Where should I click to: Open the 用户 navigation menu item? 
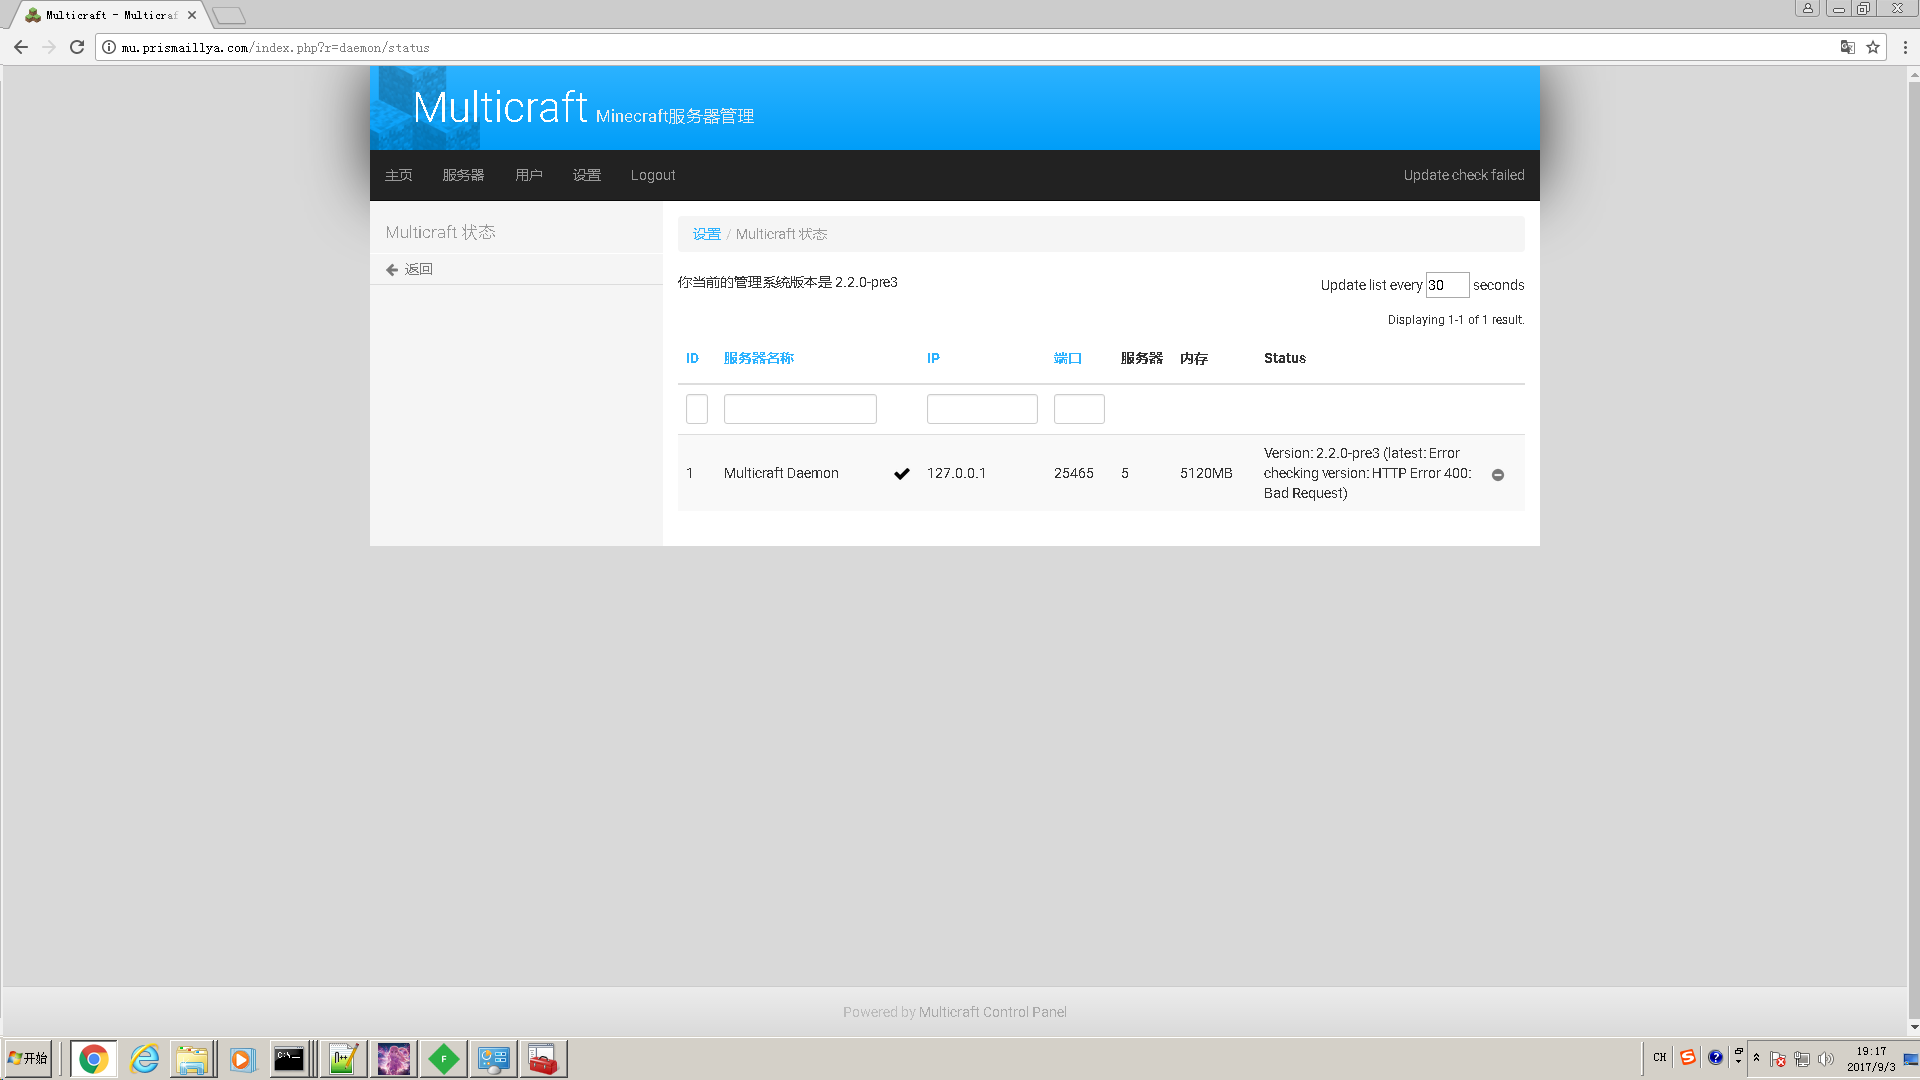[x=528, y=175]
